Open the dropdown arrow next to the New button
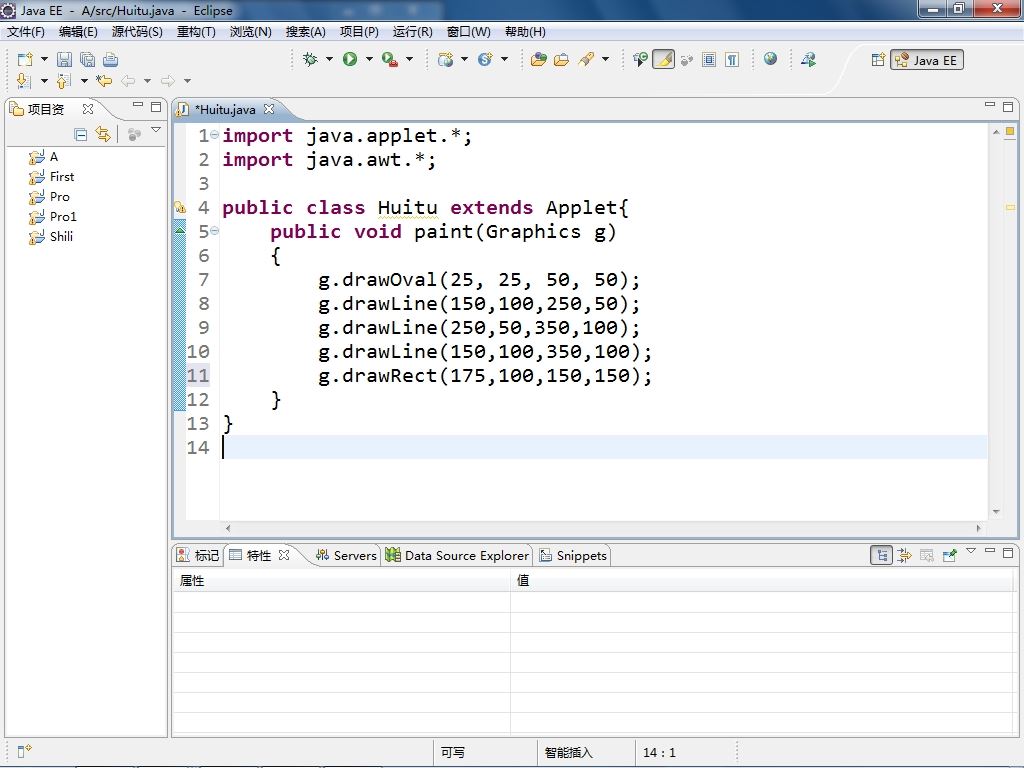Screen dimensions: 1024x768 pos(44,60)
